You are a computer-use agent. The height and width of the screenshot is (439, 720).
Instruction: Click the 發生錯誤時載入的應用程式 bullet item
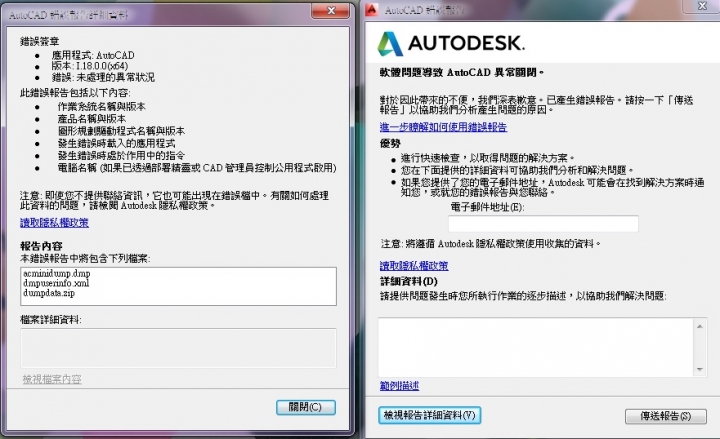[x=116, y=143]
